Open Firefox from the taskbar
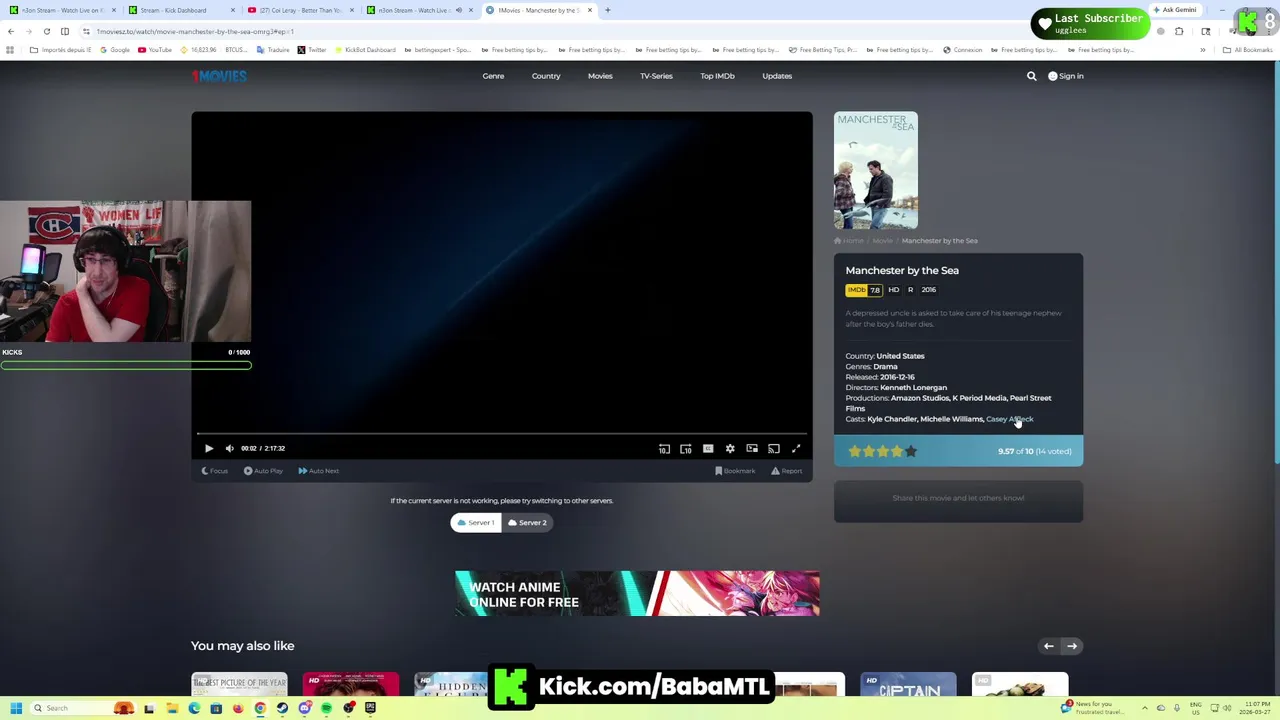 pyautogui.click(x=238, y=708)
